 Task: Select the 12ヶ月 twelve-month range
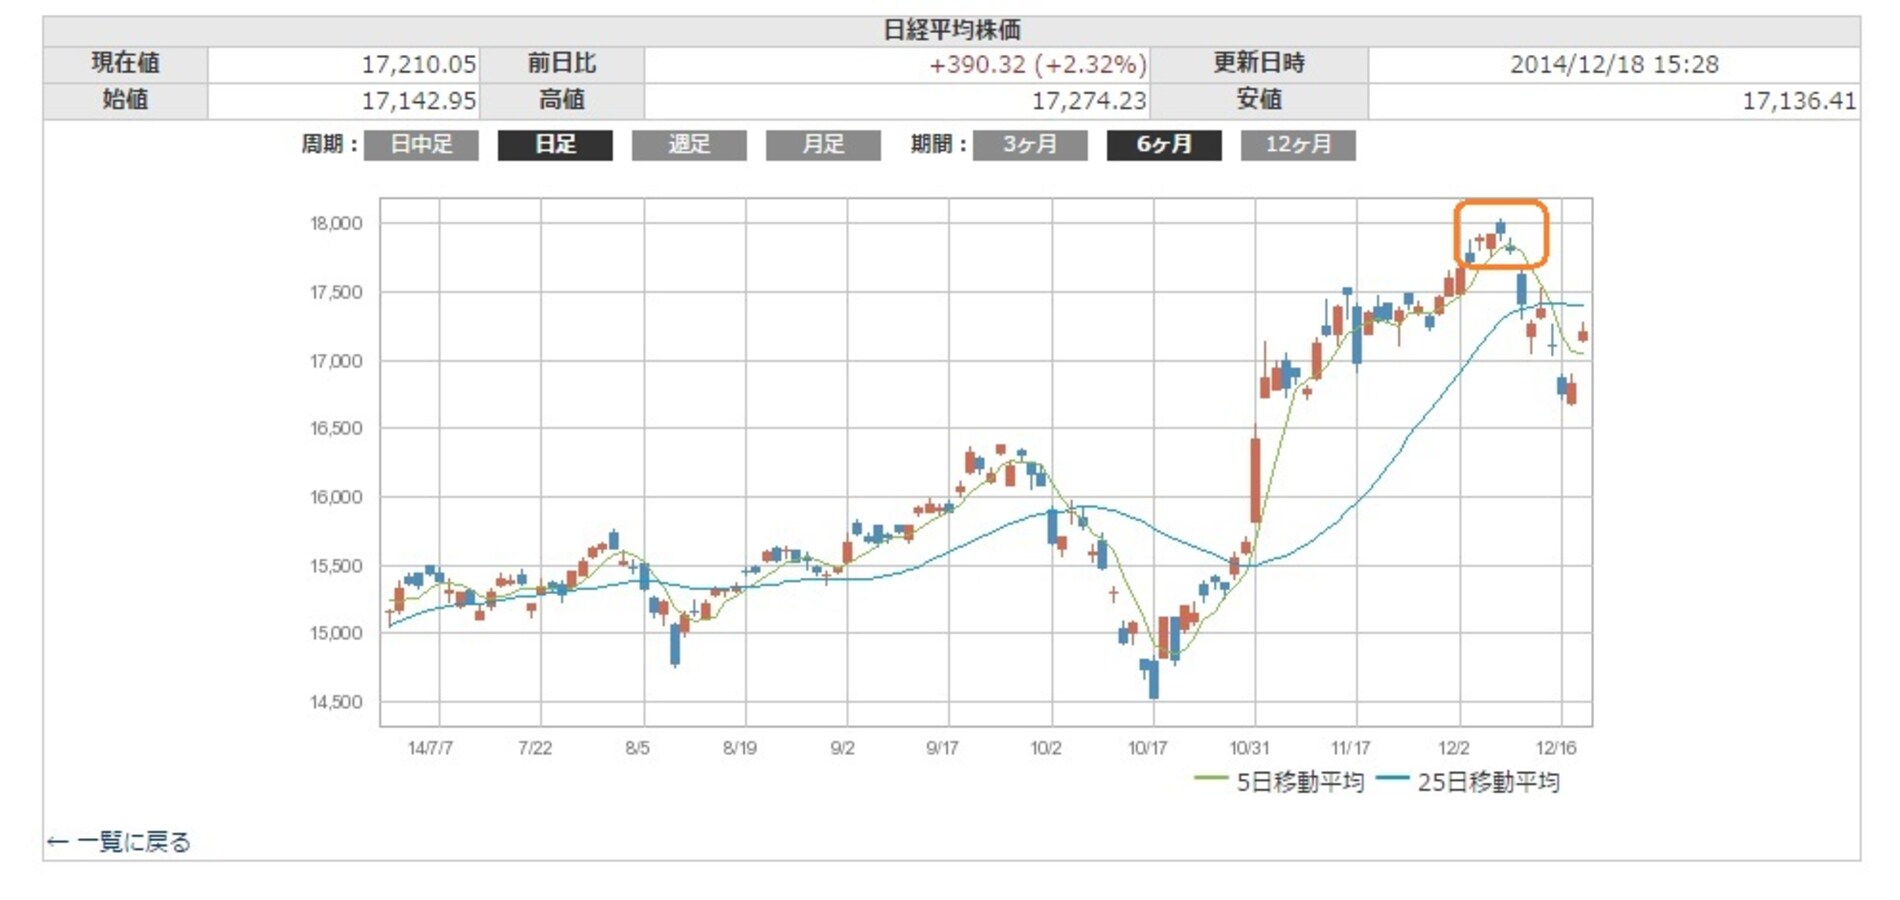[x=1298, y=146]
